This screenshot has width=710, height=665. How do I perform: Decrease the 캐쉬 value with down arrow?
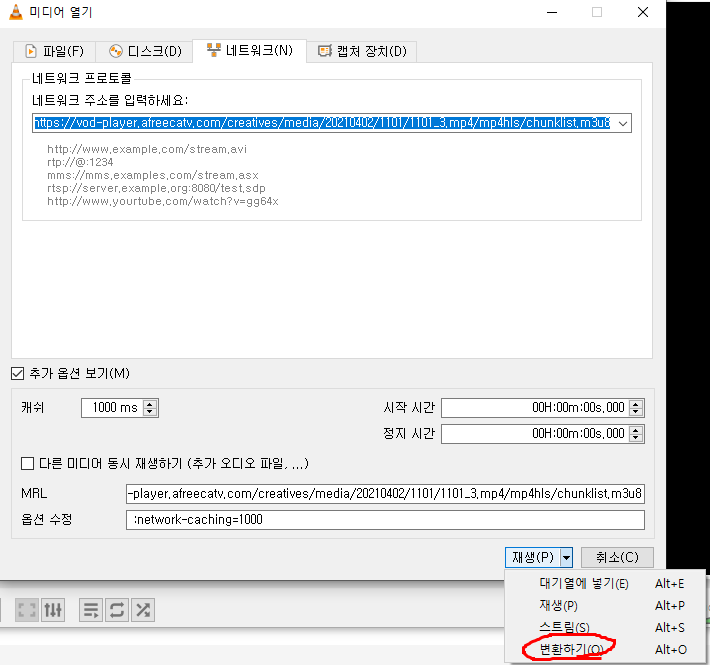[150, 412]
